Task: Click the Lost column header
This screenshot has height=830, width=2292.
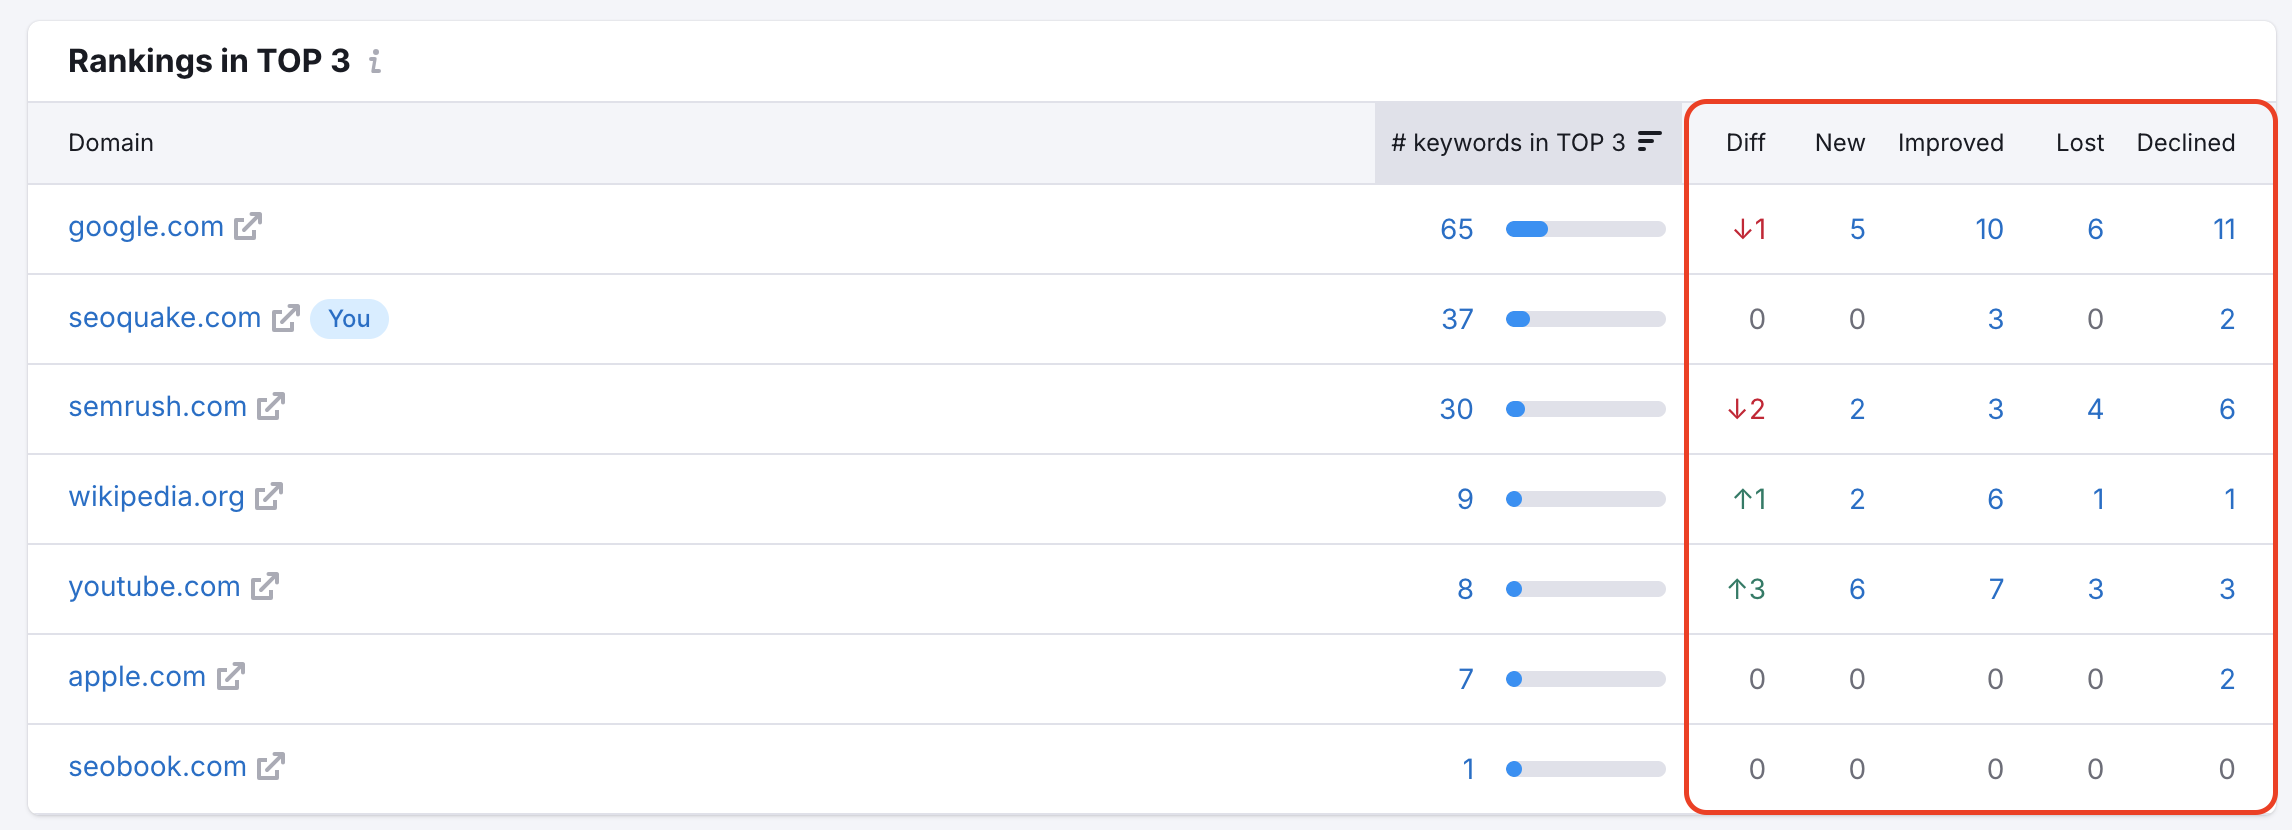Action: tap(2079, 143)
